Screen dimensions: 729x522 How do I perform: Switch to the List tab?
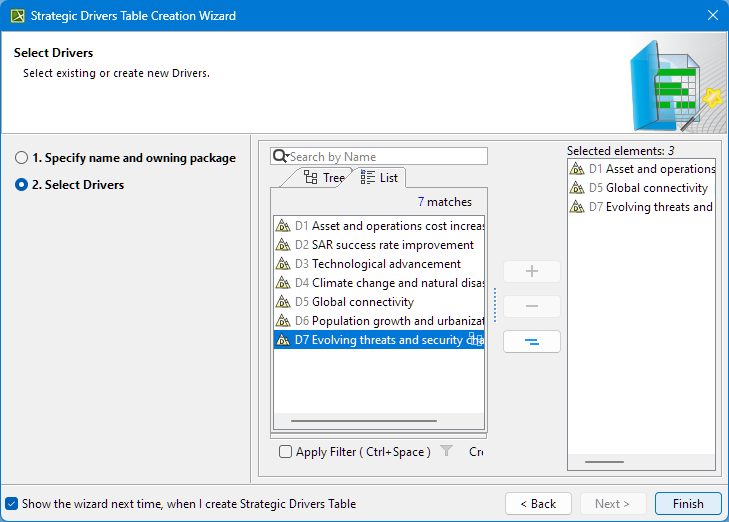point(379,178)
